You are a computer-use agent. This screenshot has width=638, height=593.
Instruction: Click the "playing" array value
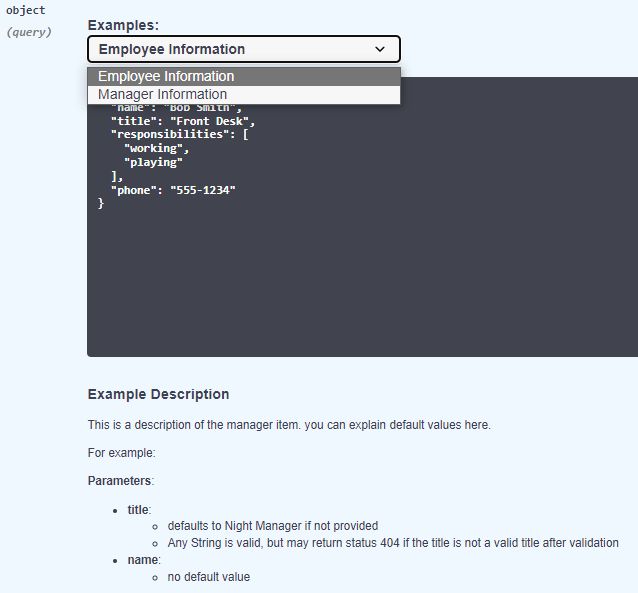point(153,162)
